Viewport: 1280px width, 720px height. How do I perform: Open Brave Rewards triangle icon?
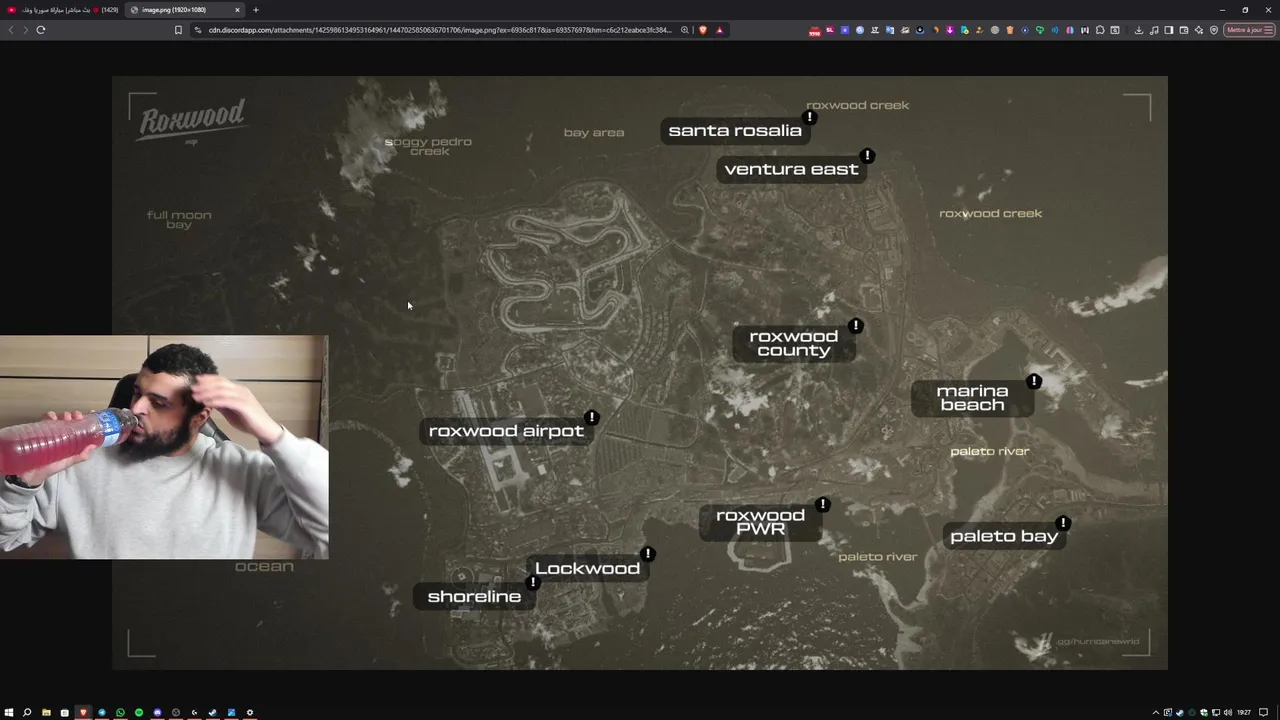pyautogui.click(x=719, y=30)
